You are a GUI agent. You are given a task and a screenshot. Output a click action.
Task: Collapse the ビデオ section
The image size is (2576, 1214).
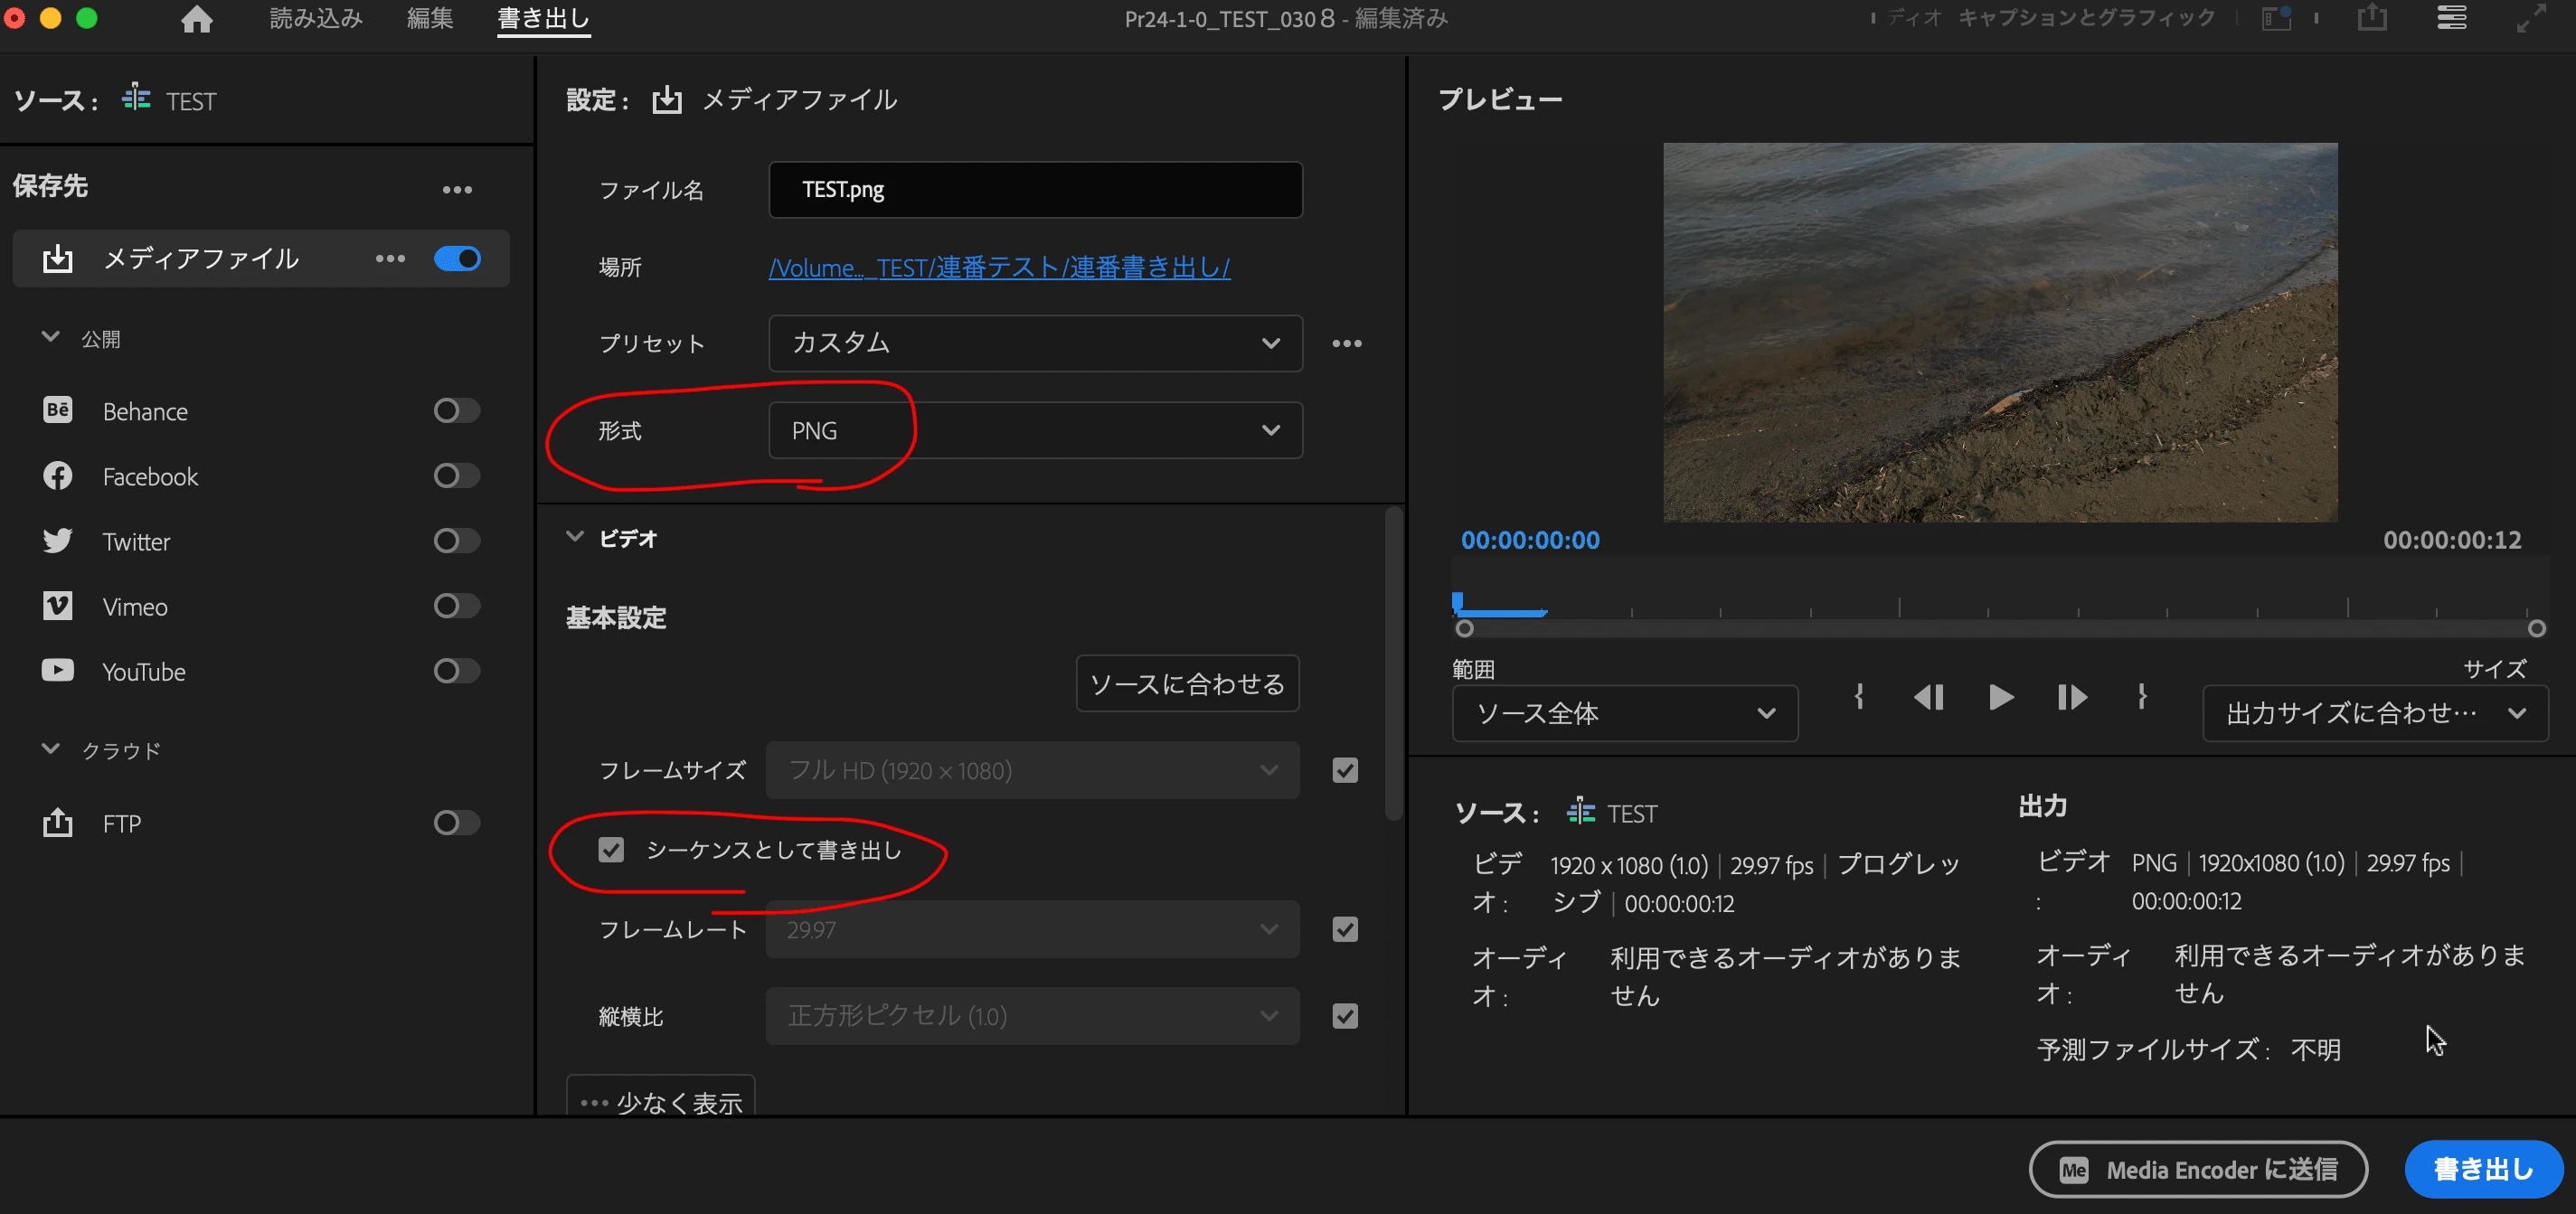tap(574, 537)
